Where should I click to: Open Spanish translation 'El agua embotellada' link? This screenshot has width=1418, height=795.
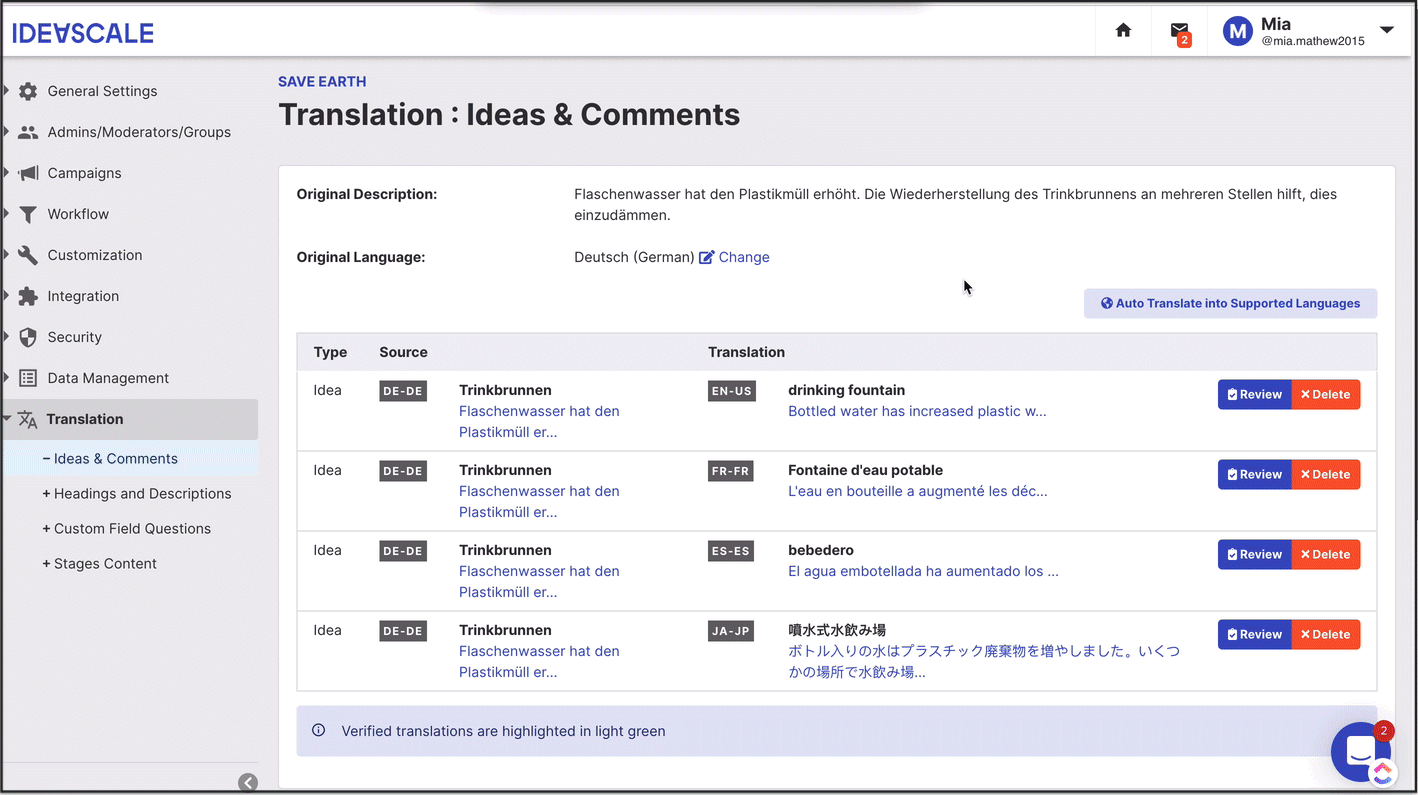[923, 571]
